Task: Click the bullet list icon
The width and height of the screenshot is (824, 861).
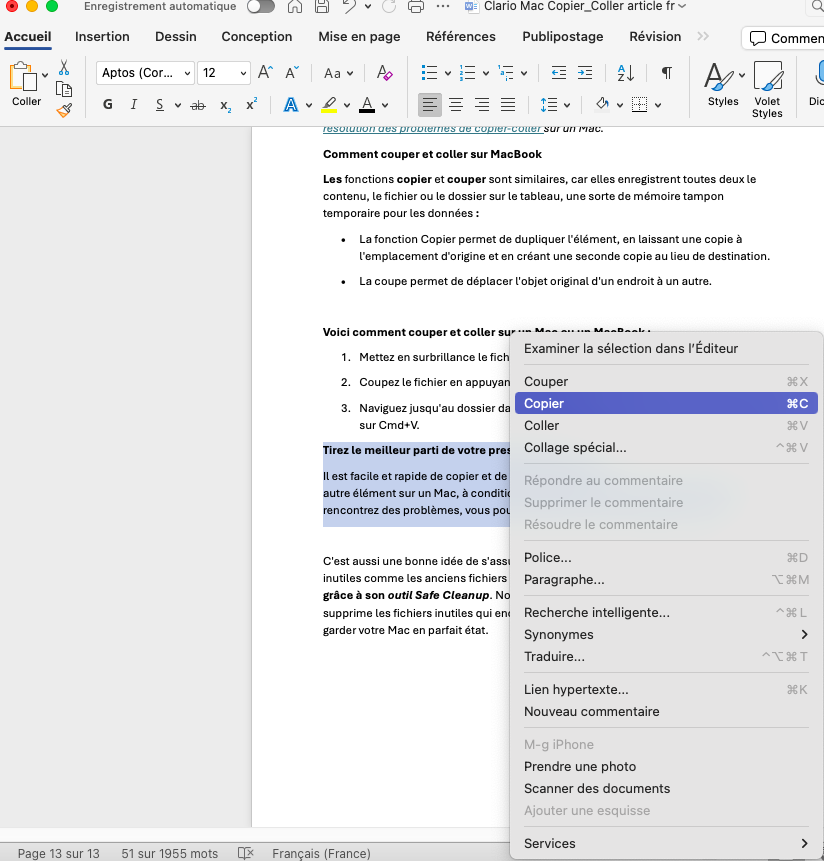Action: point(429,72)
